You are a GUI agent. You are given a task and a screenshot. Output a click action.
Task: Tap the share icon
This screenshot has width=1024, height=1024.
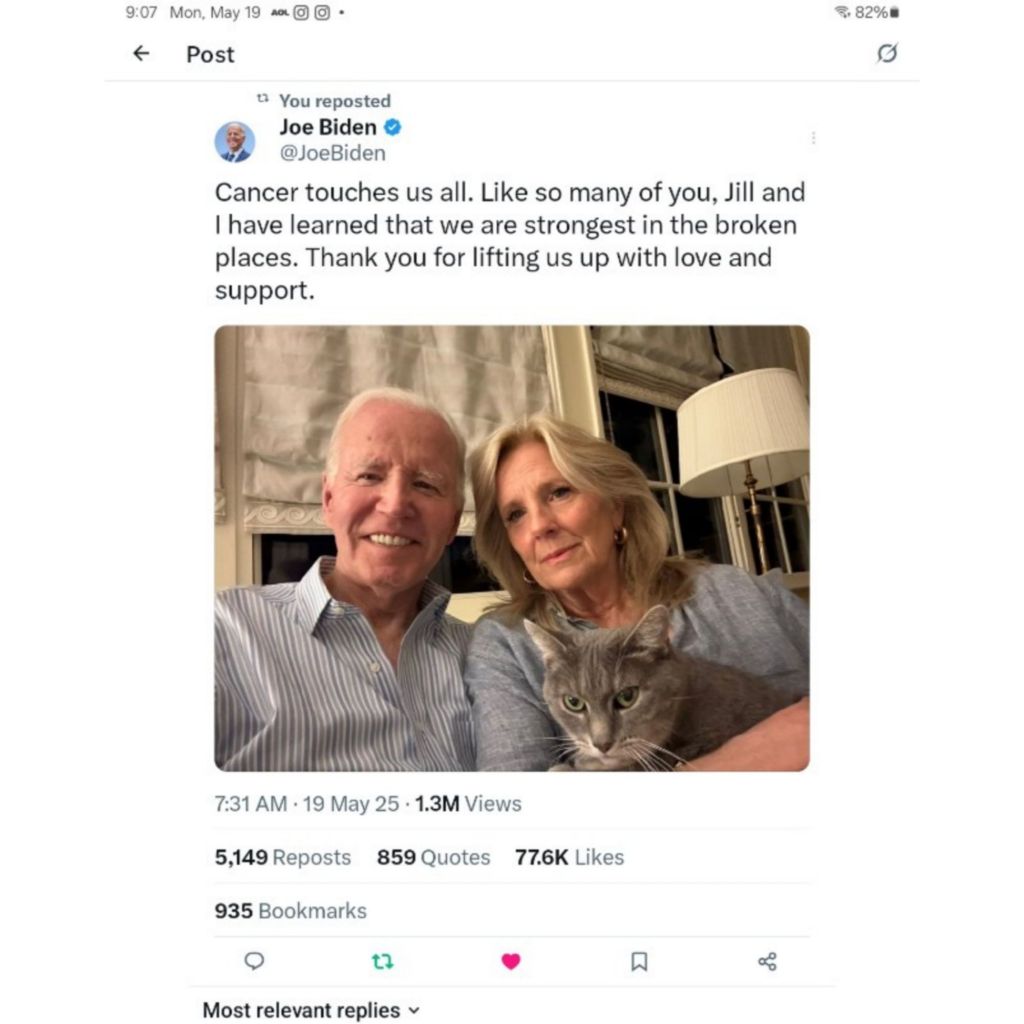(x=767, y=961)
